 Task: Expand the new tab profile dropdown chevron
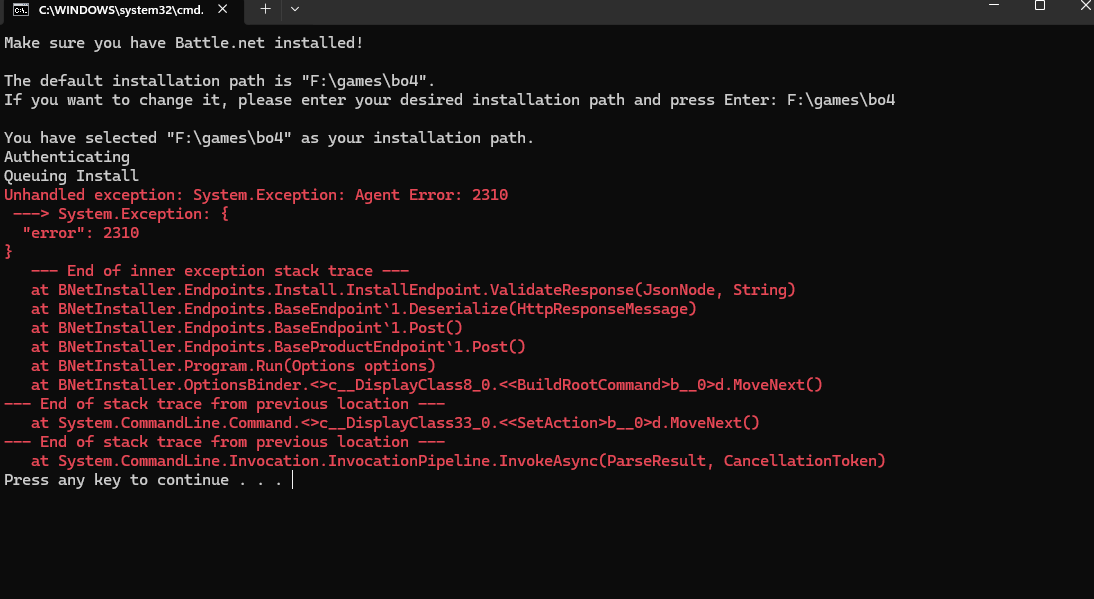click(x=294, y=9)
